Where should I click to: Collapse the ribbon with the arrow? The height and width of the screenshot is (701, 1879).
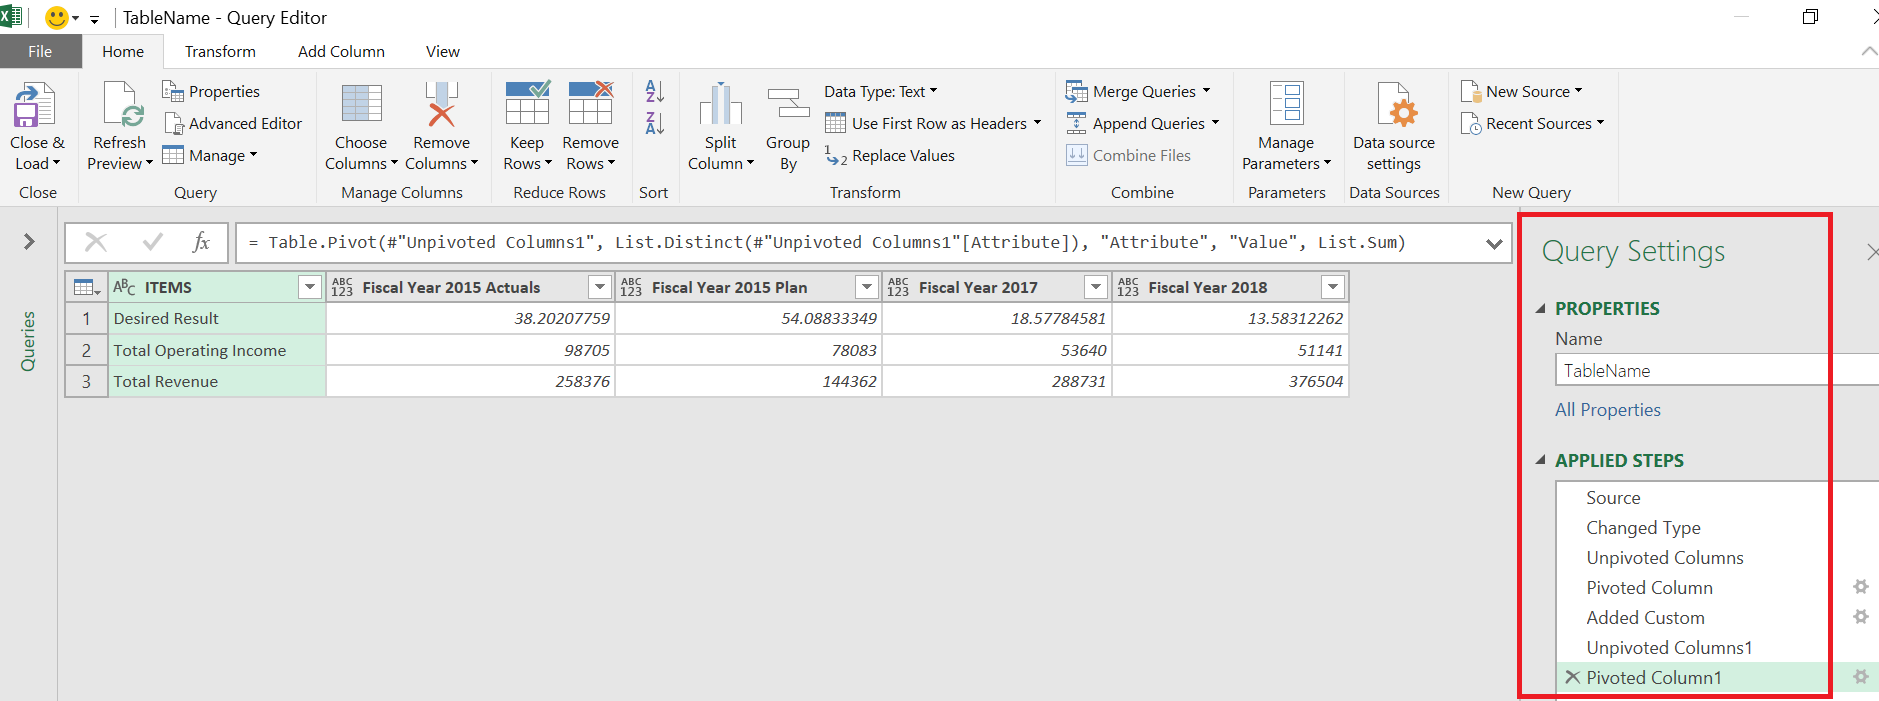1868,51
